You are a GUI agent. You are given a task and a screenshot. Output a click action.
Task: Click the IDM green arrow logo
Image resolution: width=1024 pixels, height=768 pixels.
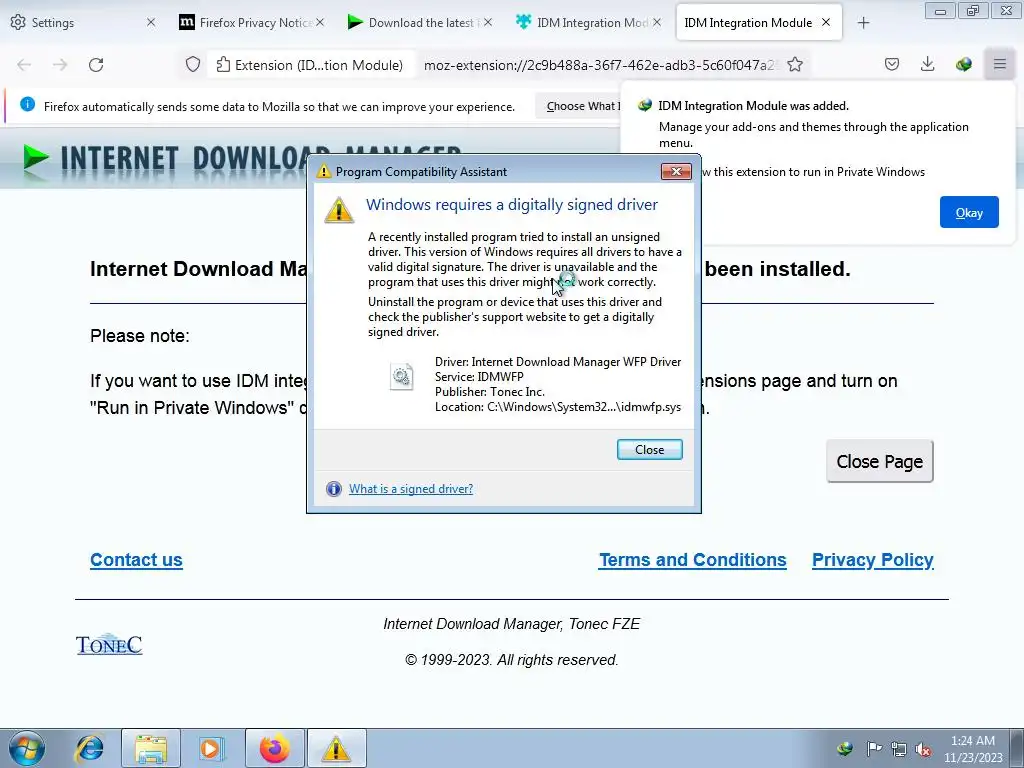coord(36,158)
